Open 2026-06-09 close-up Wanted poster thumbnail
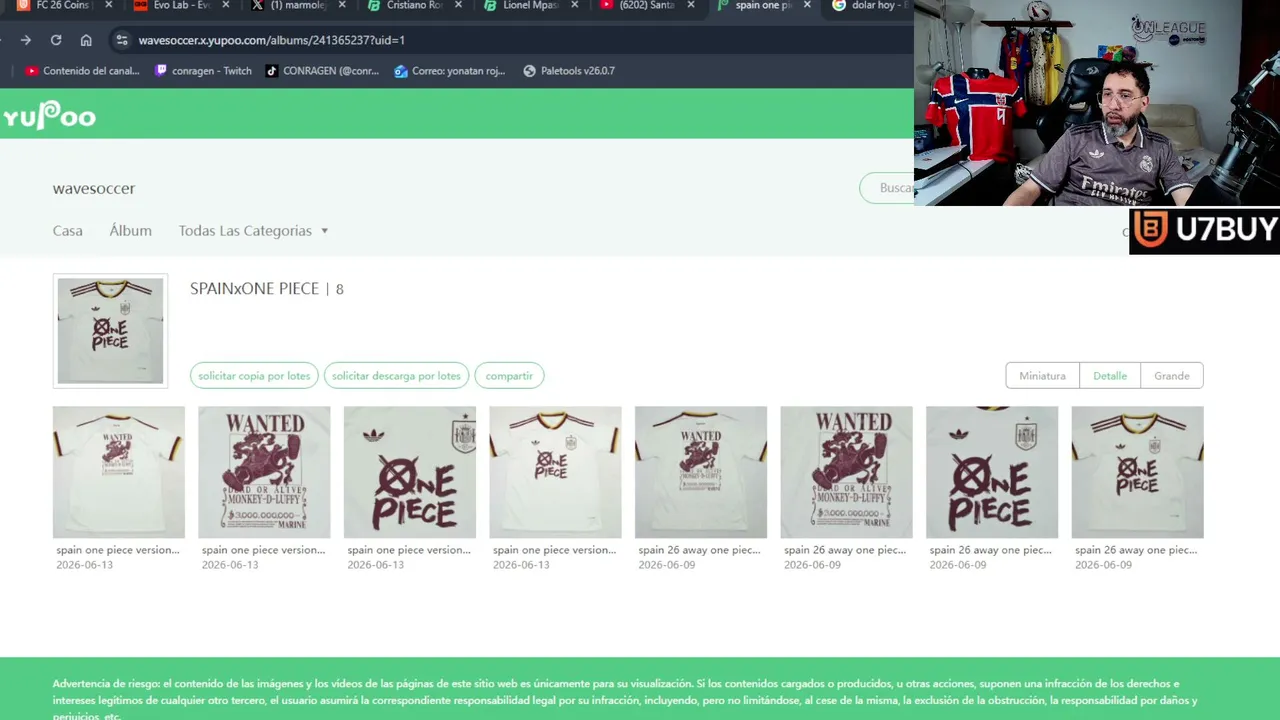Screen dimensions: 1280x720 tap(846, 472)
